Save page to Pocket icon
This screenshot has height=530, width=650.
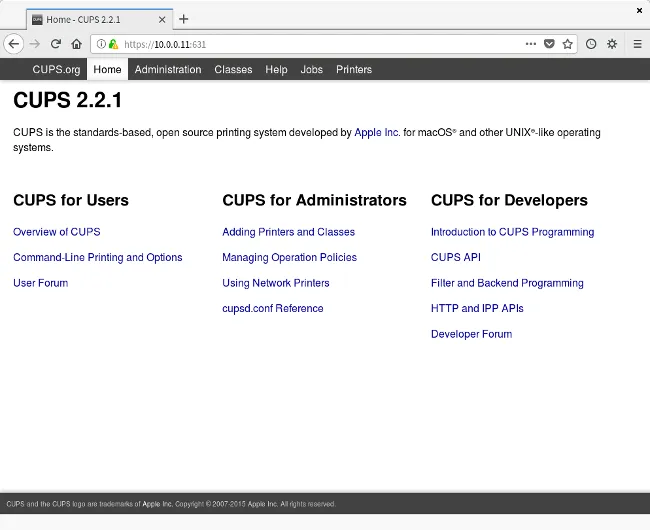pyautogui.click(x=549, y=44)
